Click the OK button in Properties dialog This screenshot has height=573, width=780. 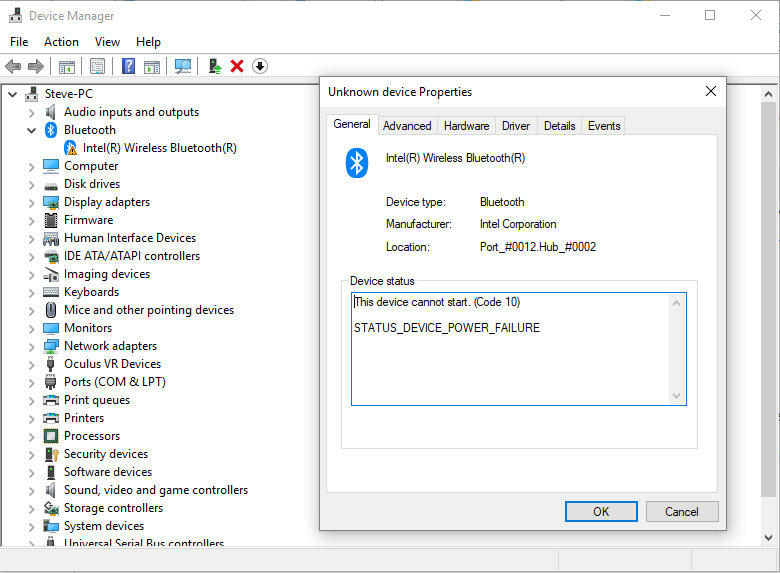tap(601, 511)
